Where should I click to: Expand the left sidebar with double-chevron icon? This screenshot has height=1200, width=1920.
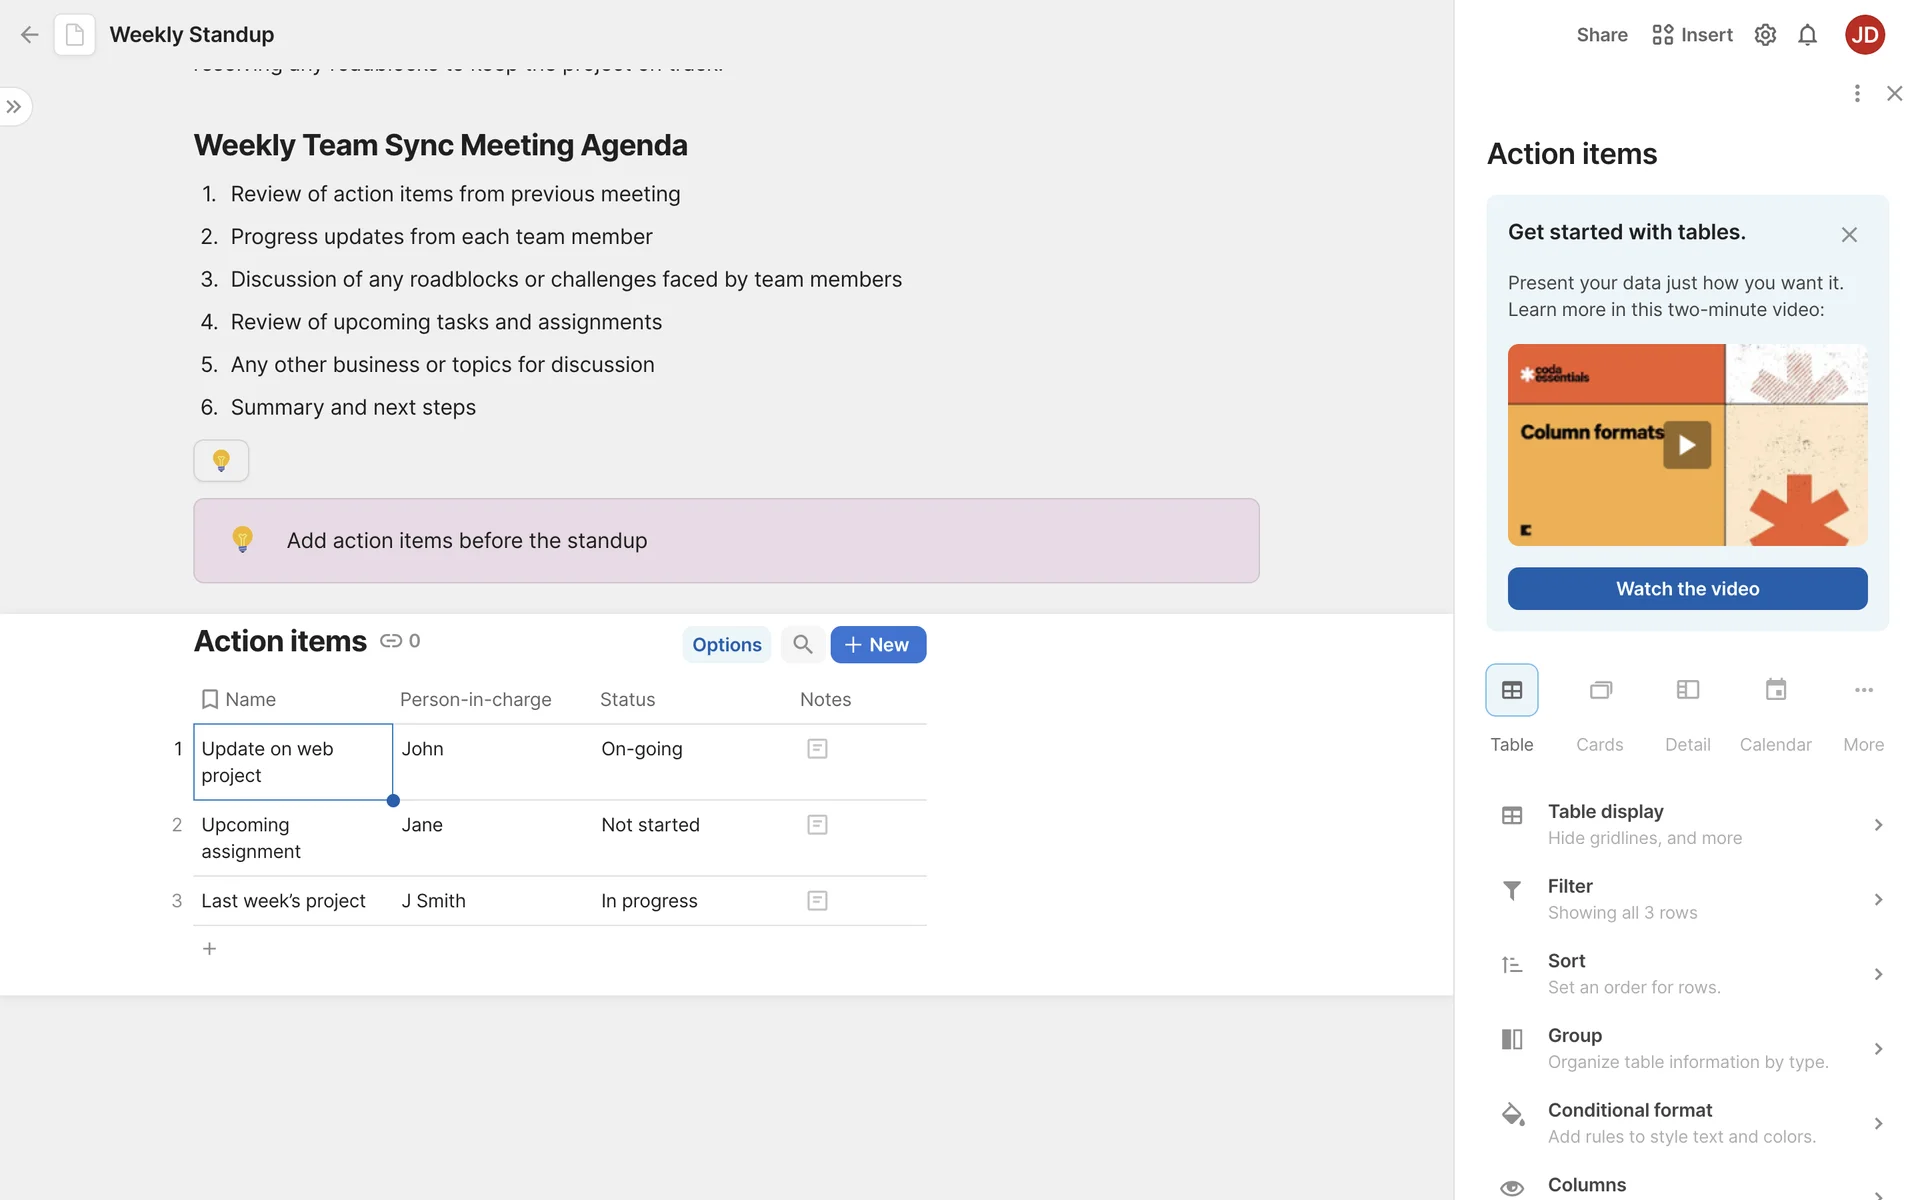[14, 107]
